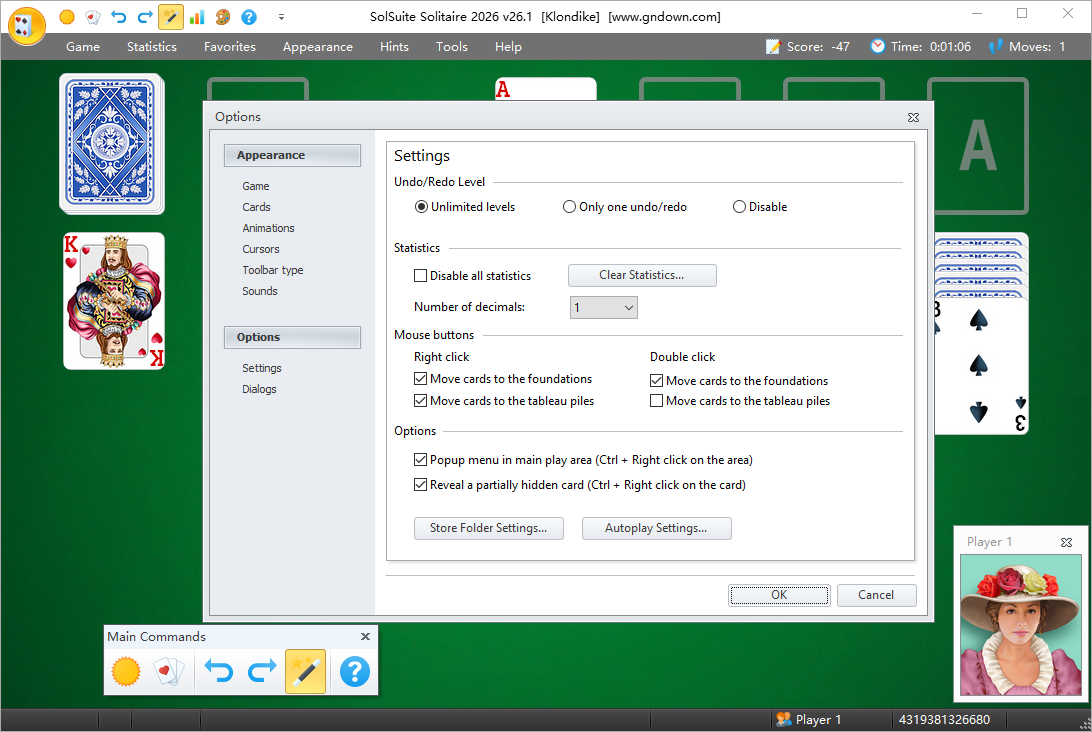
Task: Click the Player 1 avatar portrait
Action: (1018, 625)
